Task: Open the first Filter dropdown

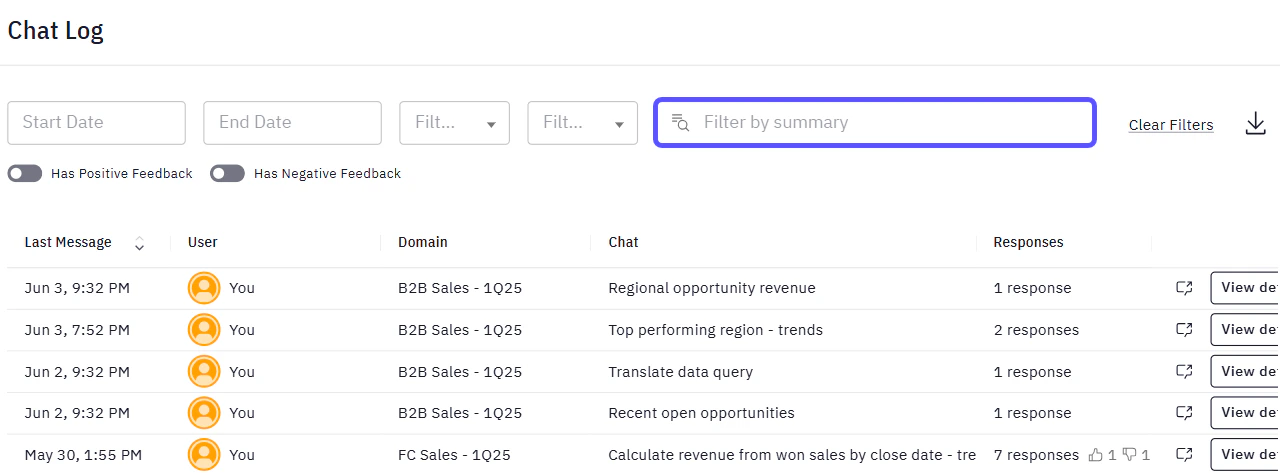Action: click(455, 123)
